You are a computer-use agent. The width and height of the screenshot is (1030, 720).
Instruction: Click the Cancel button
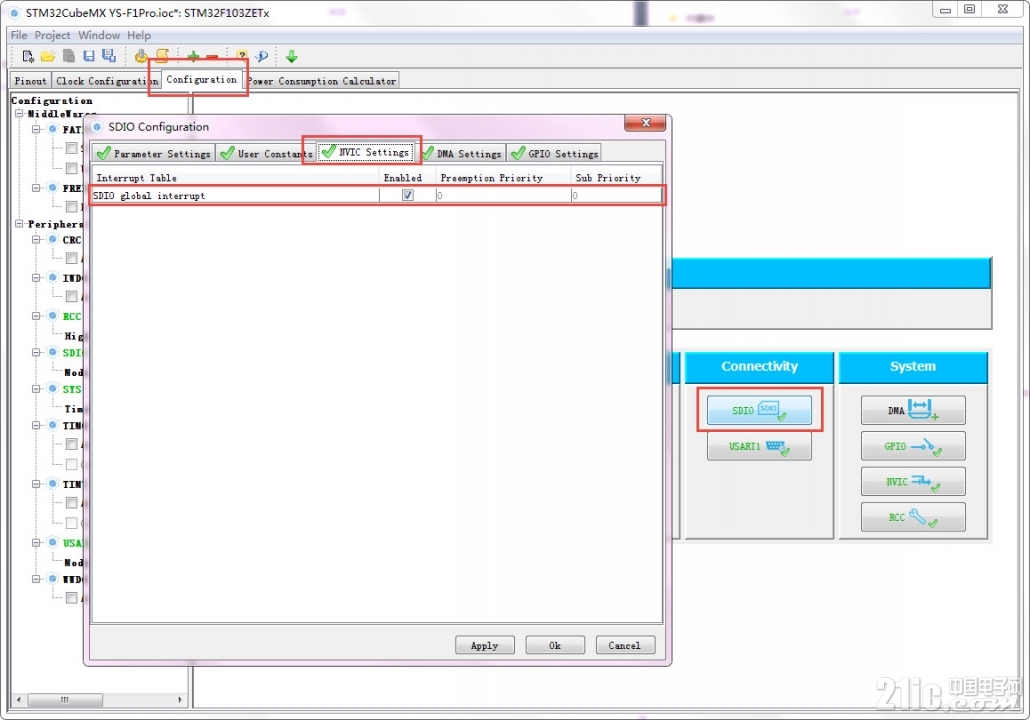pos(625,646)
